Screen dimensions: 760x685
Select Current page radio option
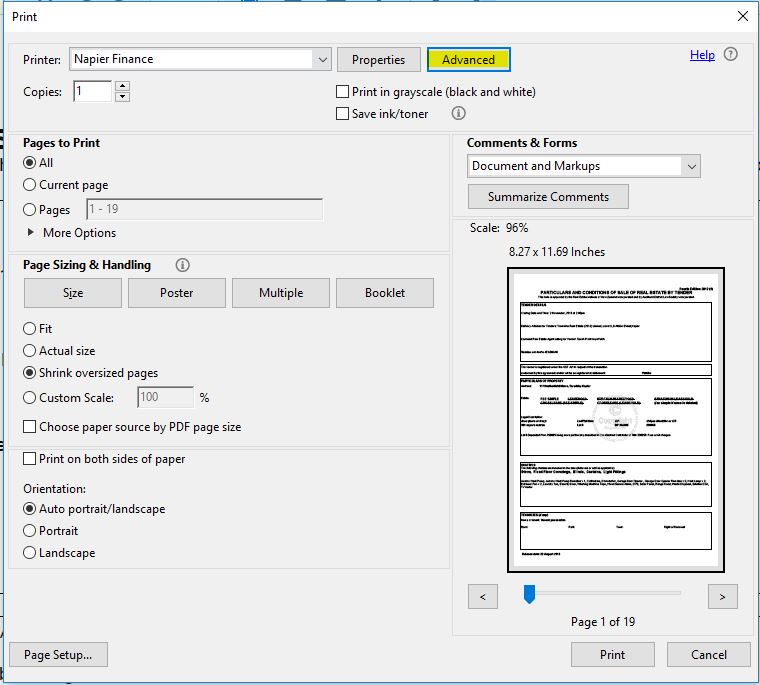[30, 185]
